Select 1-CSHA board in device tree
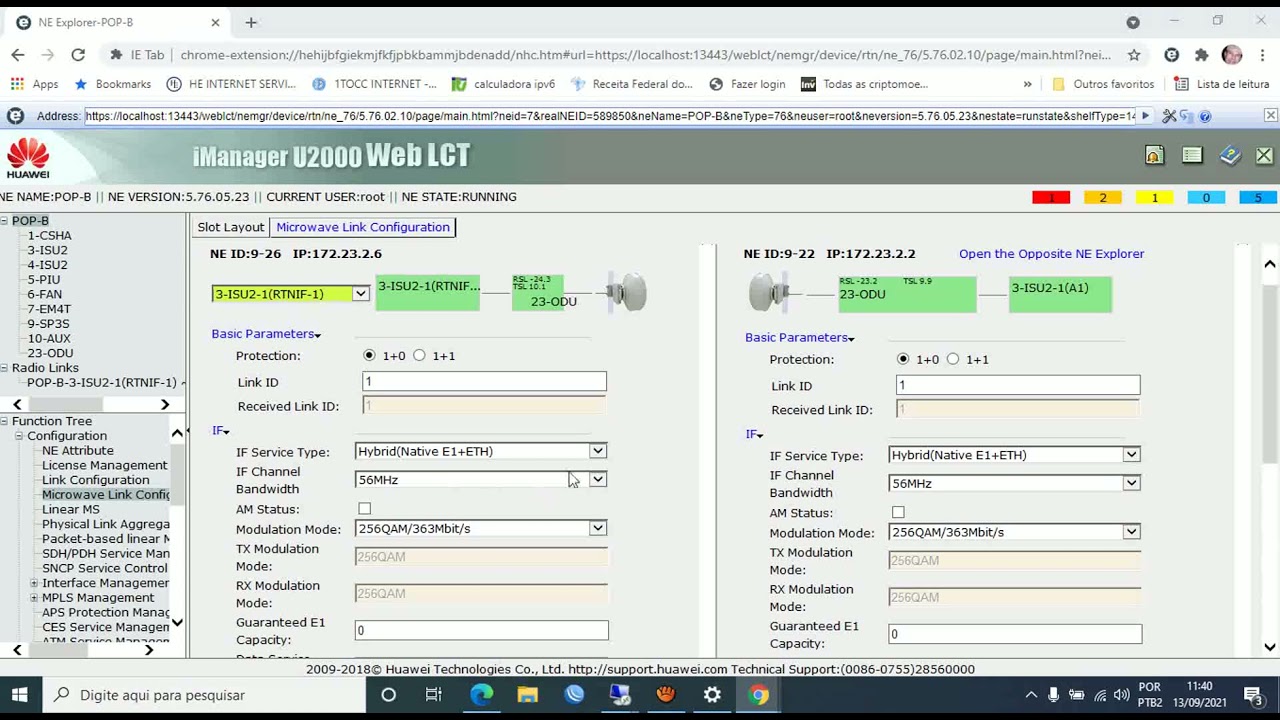The width and height of the screenshot is (1280, 720). click(x=49, y=236)
